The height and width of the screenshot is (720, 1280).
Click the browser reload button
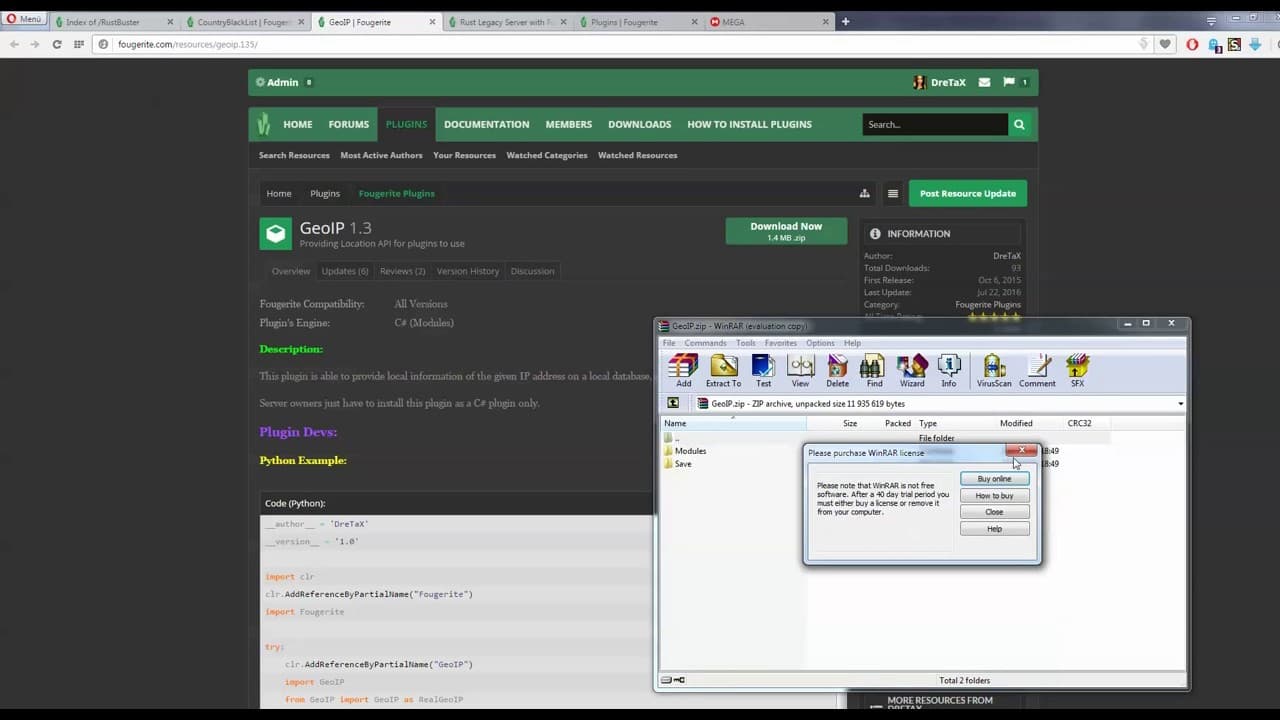57,44
